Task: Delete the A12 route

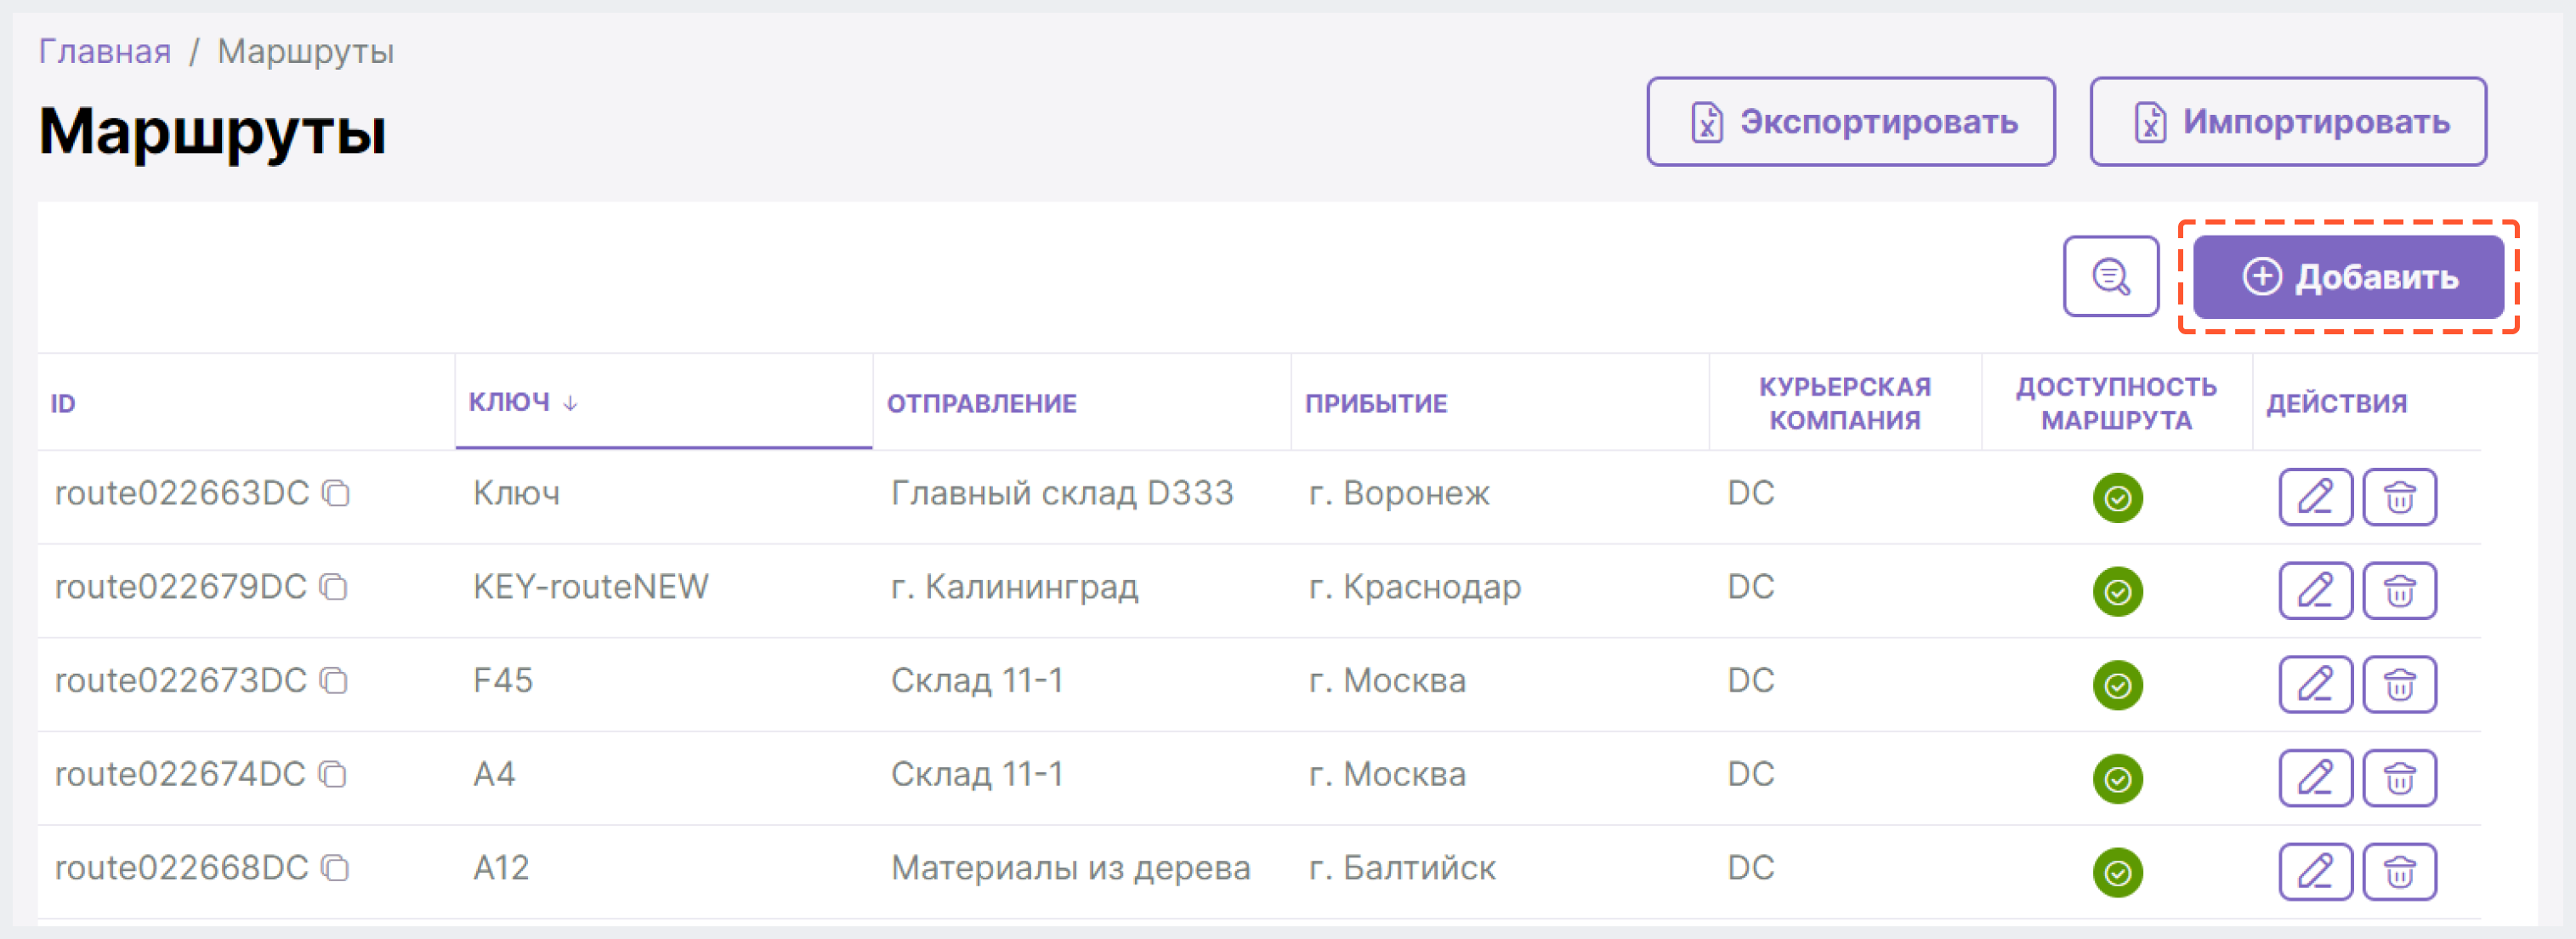Action: click(2399, 872)
